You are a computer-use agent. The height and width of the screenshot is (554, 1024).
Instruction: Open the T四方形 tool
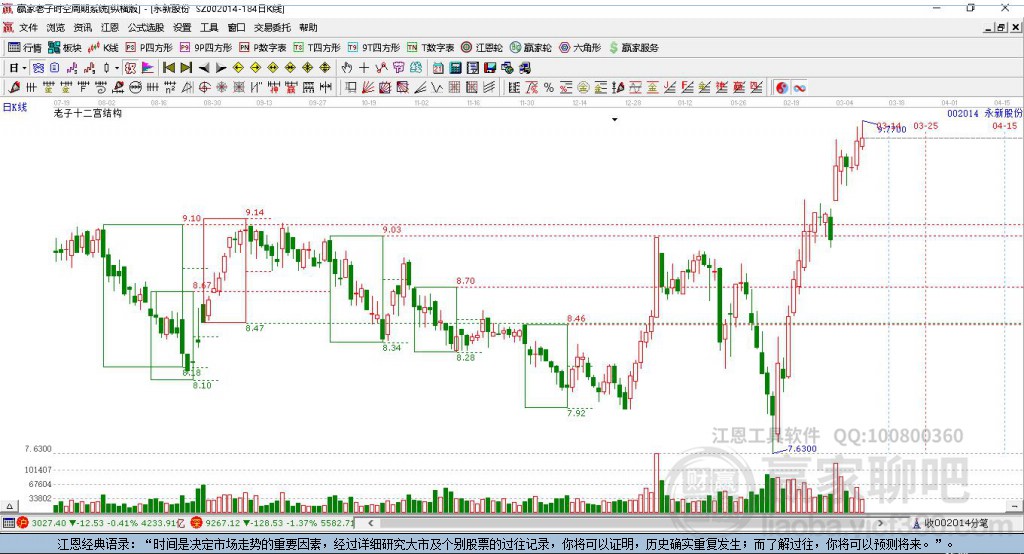point(317,48)
